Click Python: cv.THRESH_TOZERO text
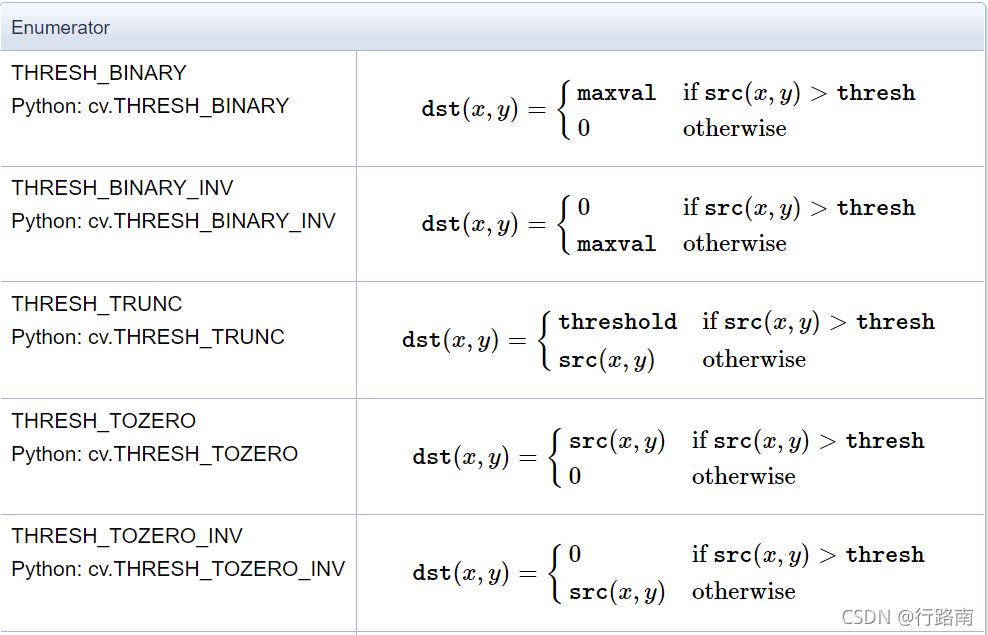This screenshot has height=635, width=988. click(154, 454)
